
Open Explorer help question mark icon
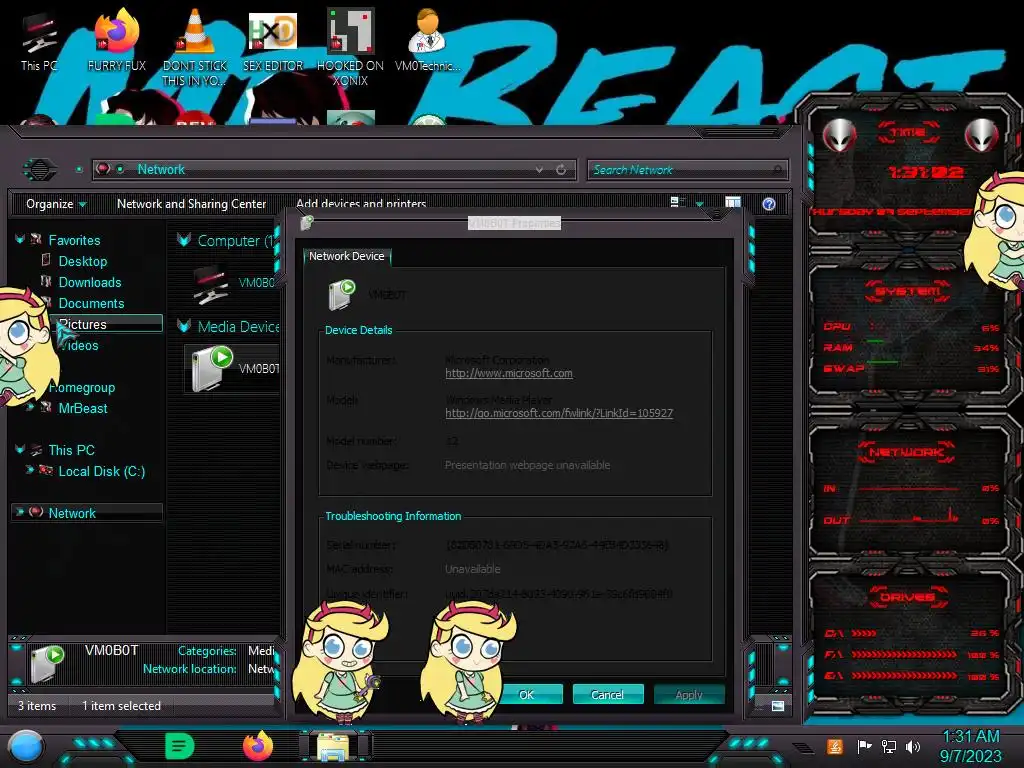pyautogui.click(x=769, y=204)
